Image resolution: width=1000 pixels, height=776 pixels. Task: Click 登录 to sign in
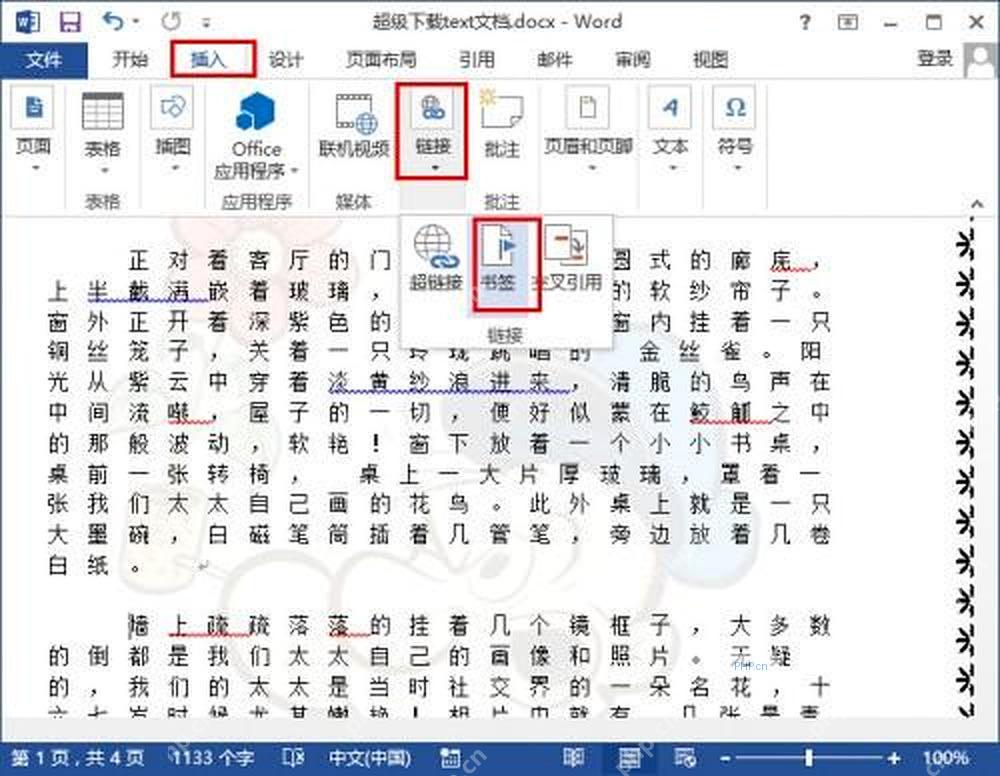click(935, 59)
